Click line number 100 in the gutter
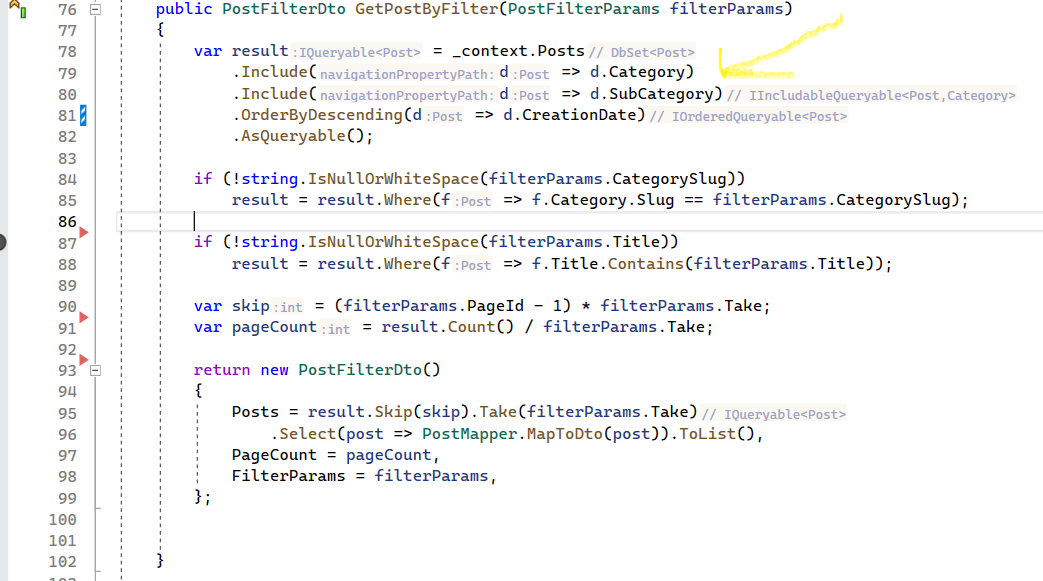This screenshot has height=581, width=1043. [x=62, y=519]
